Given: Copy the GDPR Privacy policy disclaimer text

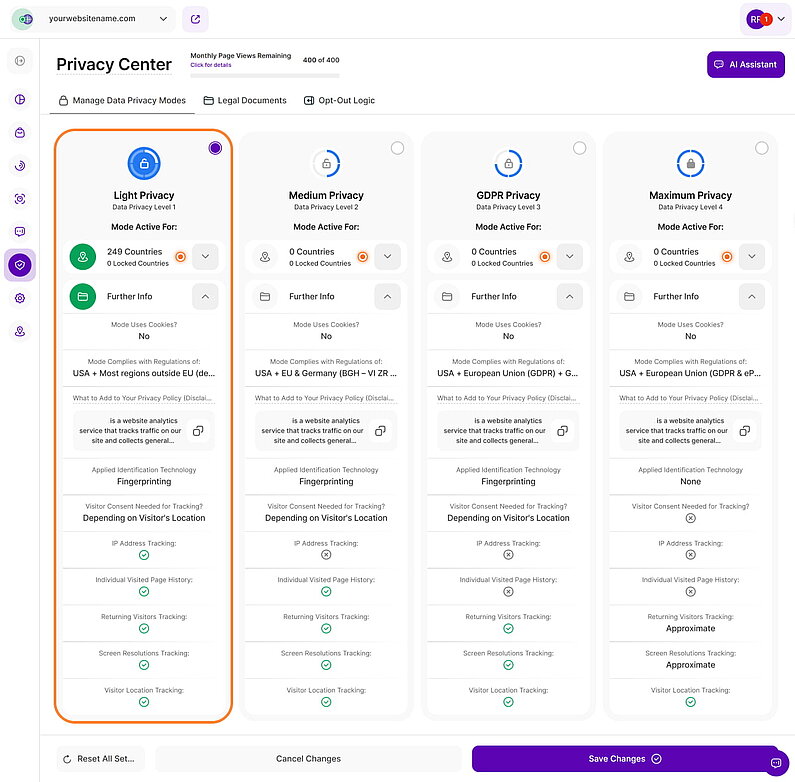Looking at the screenshot, I should (x=561, y=430).
